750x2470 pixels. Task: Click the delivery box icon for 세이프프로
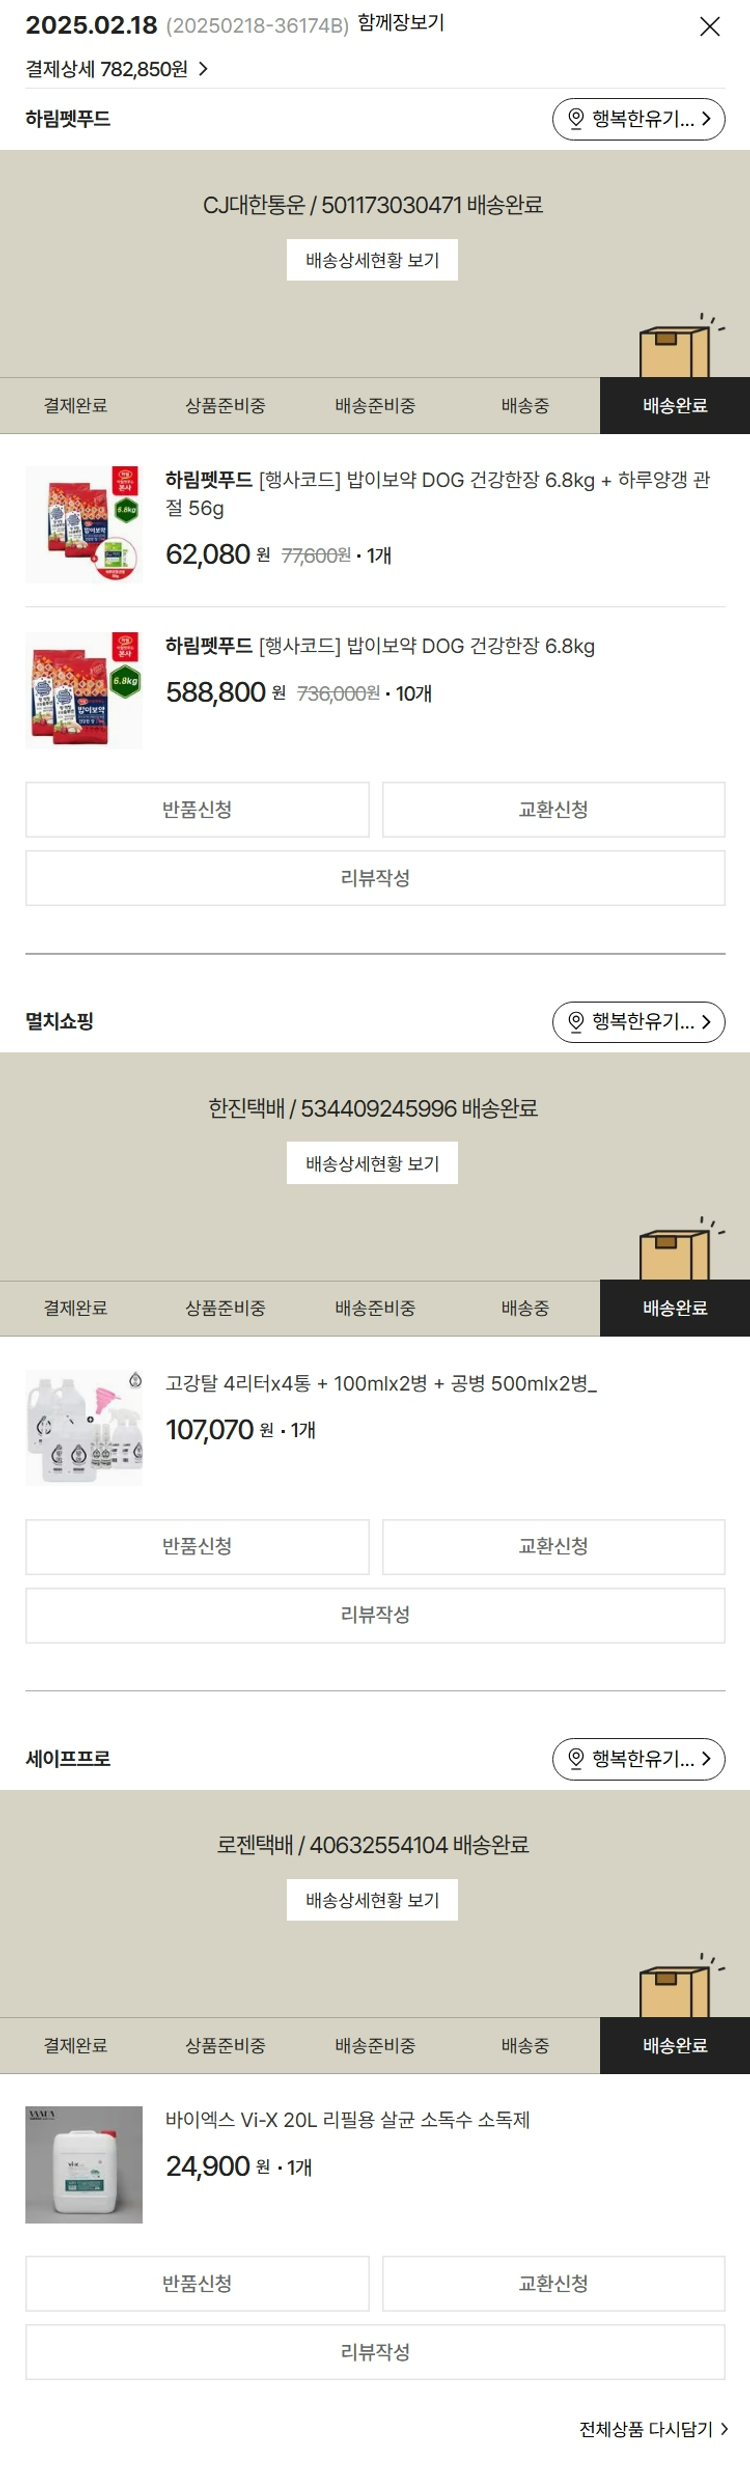[675, 1988]
